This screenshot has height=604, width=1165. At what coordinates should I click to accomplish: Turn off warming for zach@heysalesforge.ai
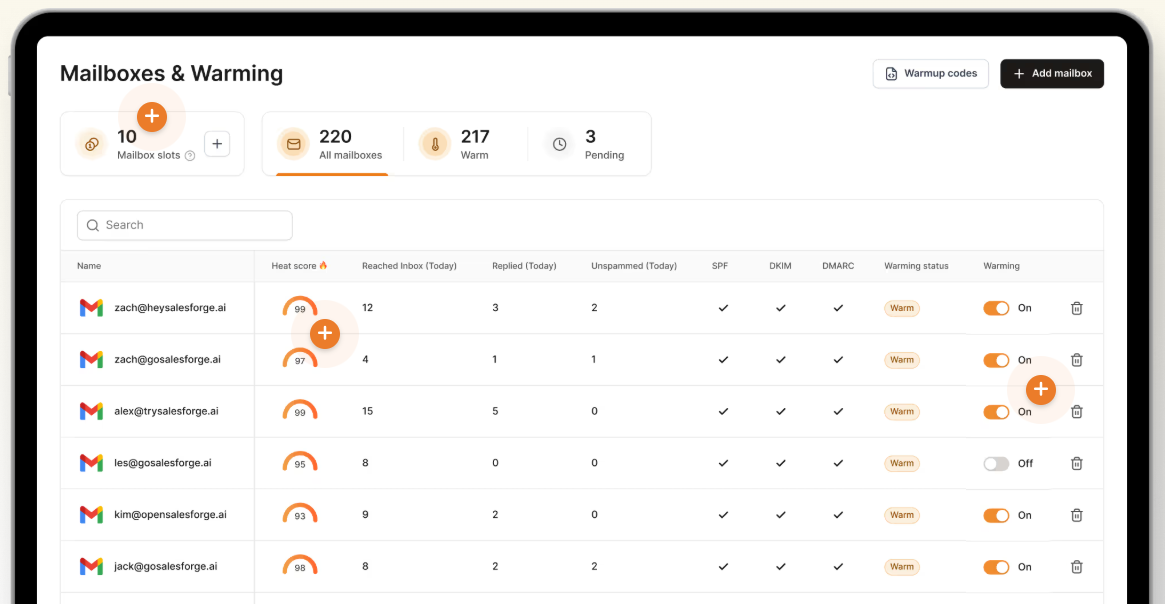(x=996, y=308)
